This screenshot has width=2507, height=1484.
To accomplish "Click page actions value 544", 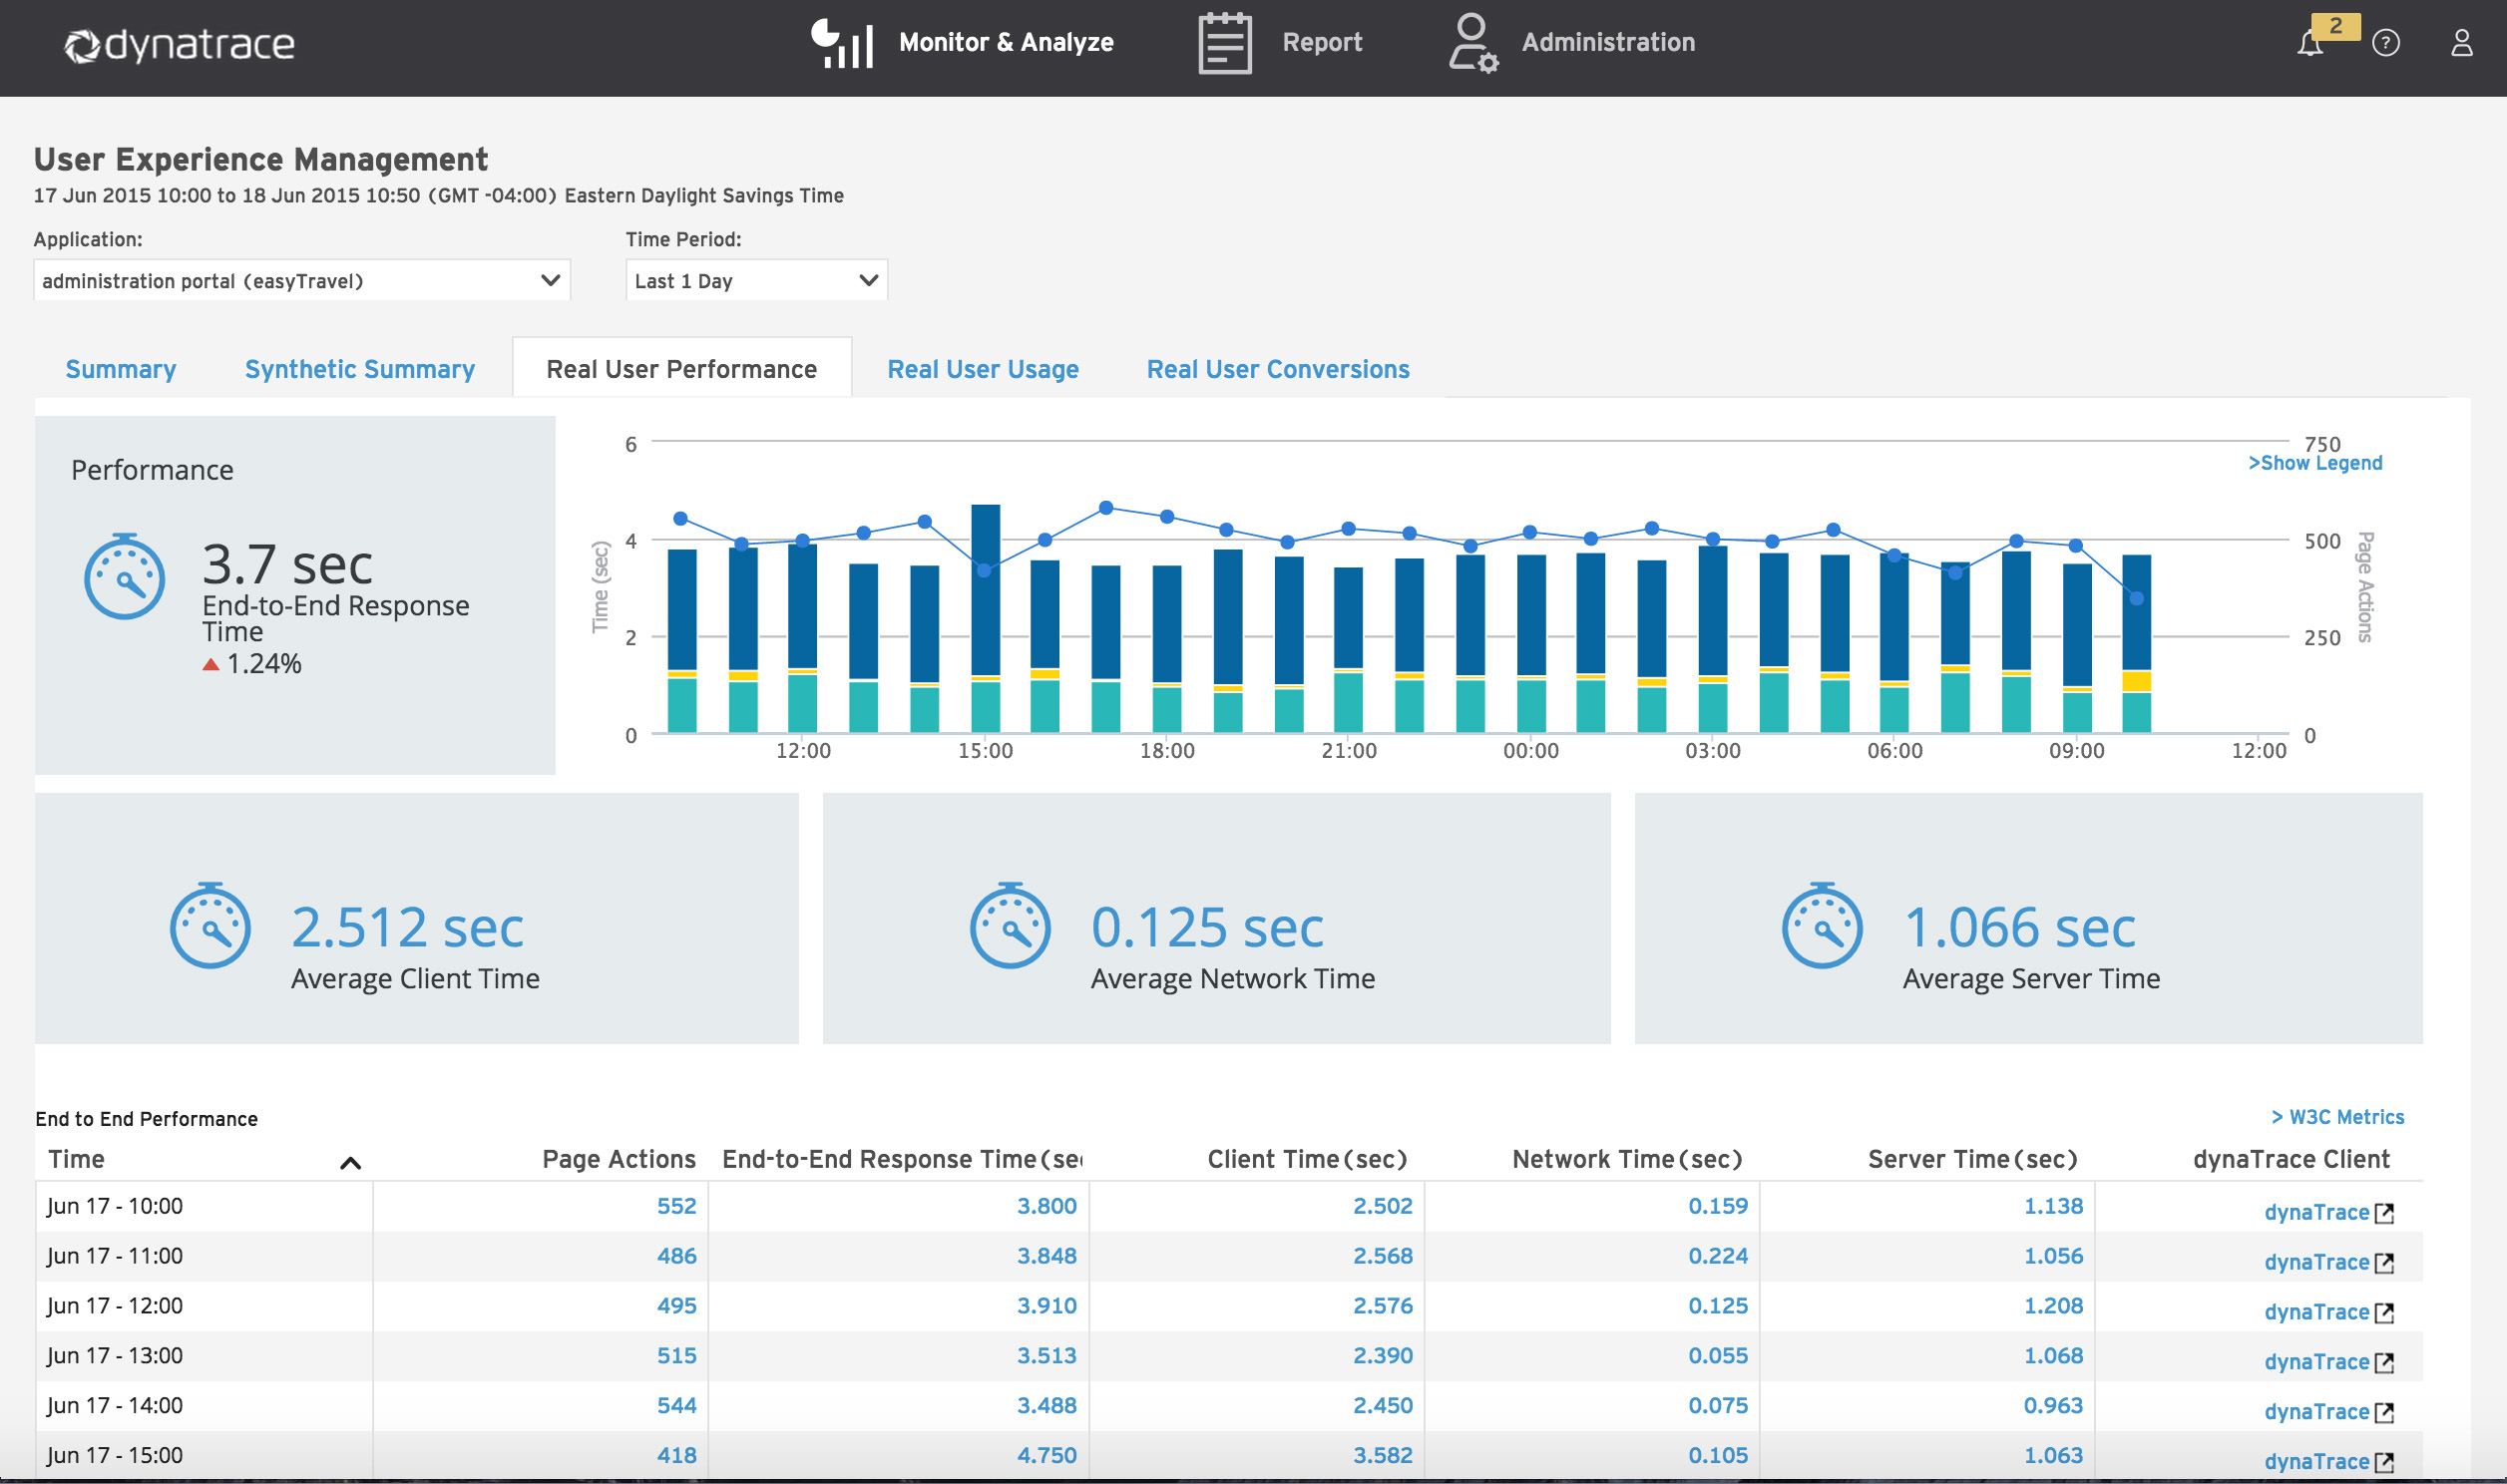I will point(676,1406).
